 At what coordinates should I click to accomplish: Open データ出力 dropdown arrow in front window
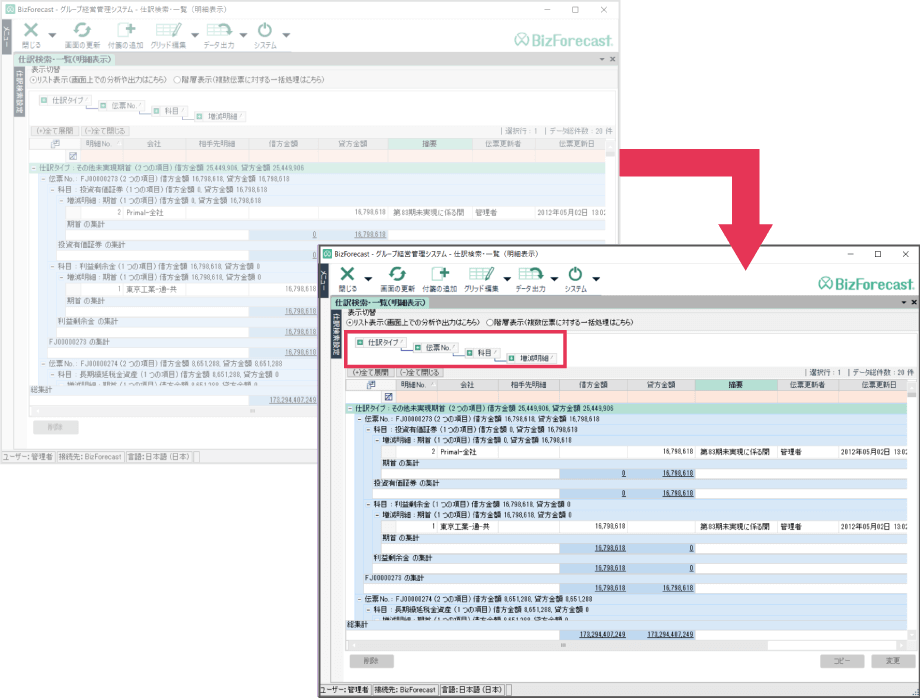(554, 279)
